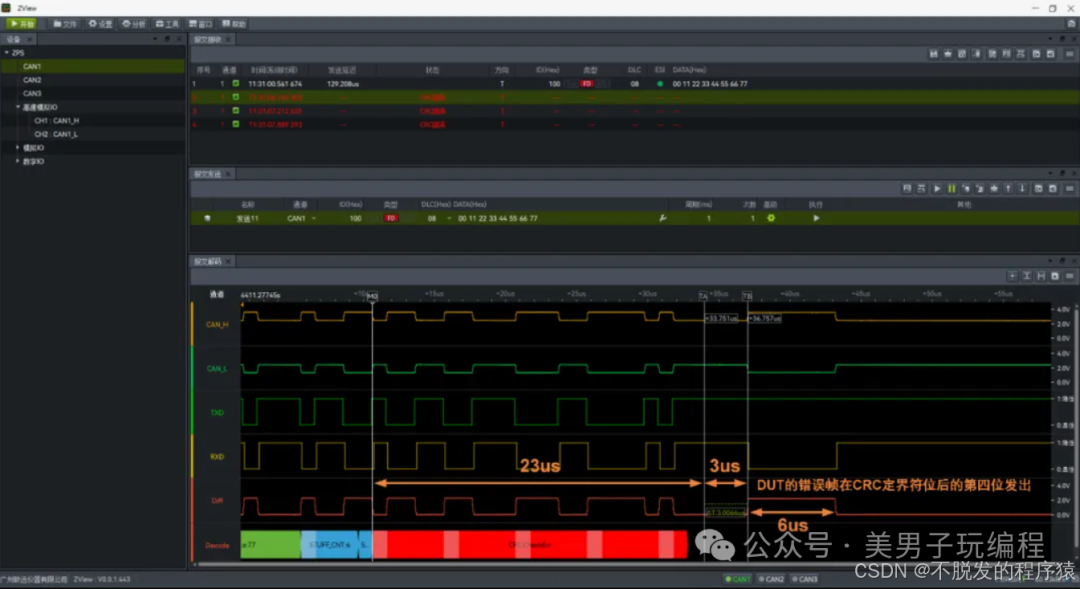Click the green pause icon in the send toolbar
The height and width of the screenshot is (589, 1080).
pyautogui.click(x=951, y=189)
